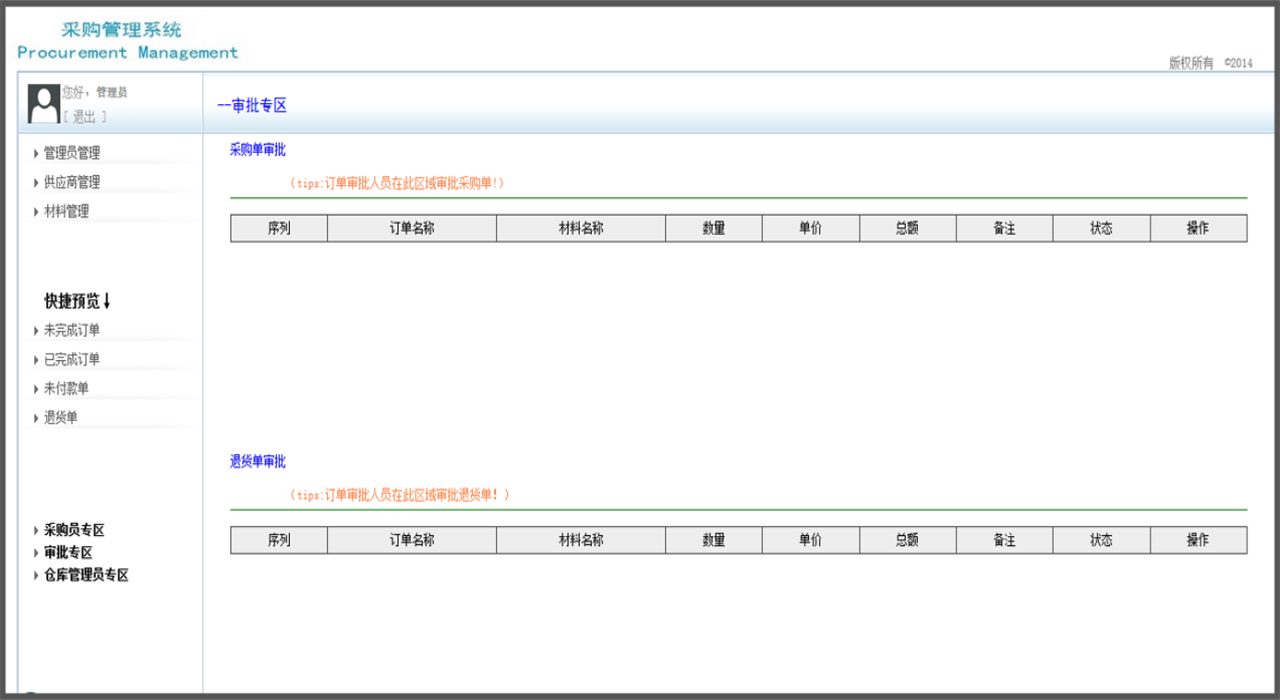The height and width of the screenshot is (700, 1280).
Task: Expand arrow beside 材料管理
Action: pyautogui.click(x=37, y=212)
